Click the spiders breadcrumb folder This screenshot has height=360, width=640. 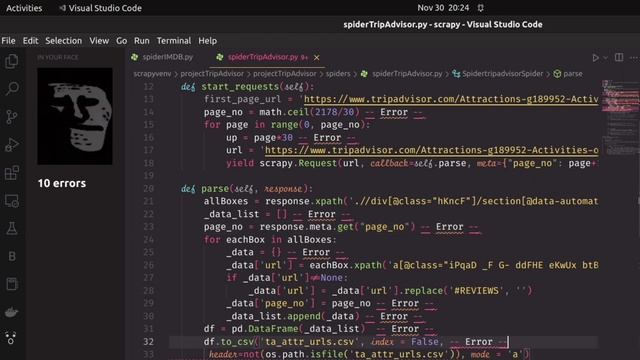point(338,74)
